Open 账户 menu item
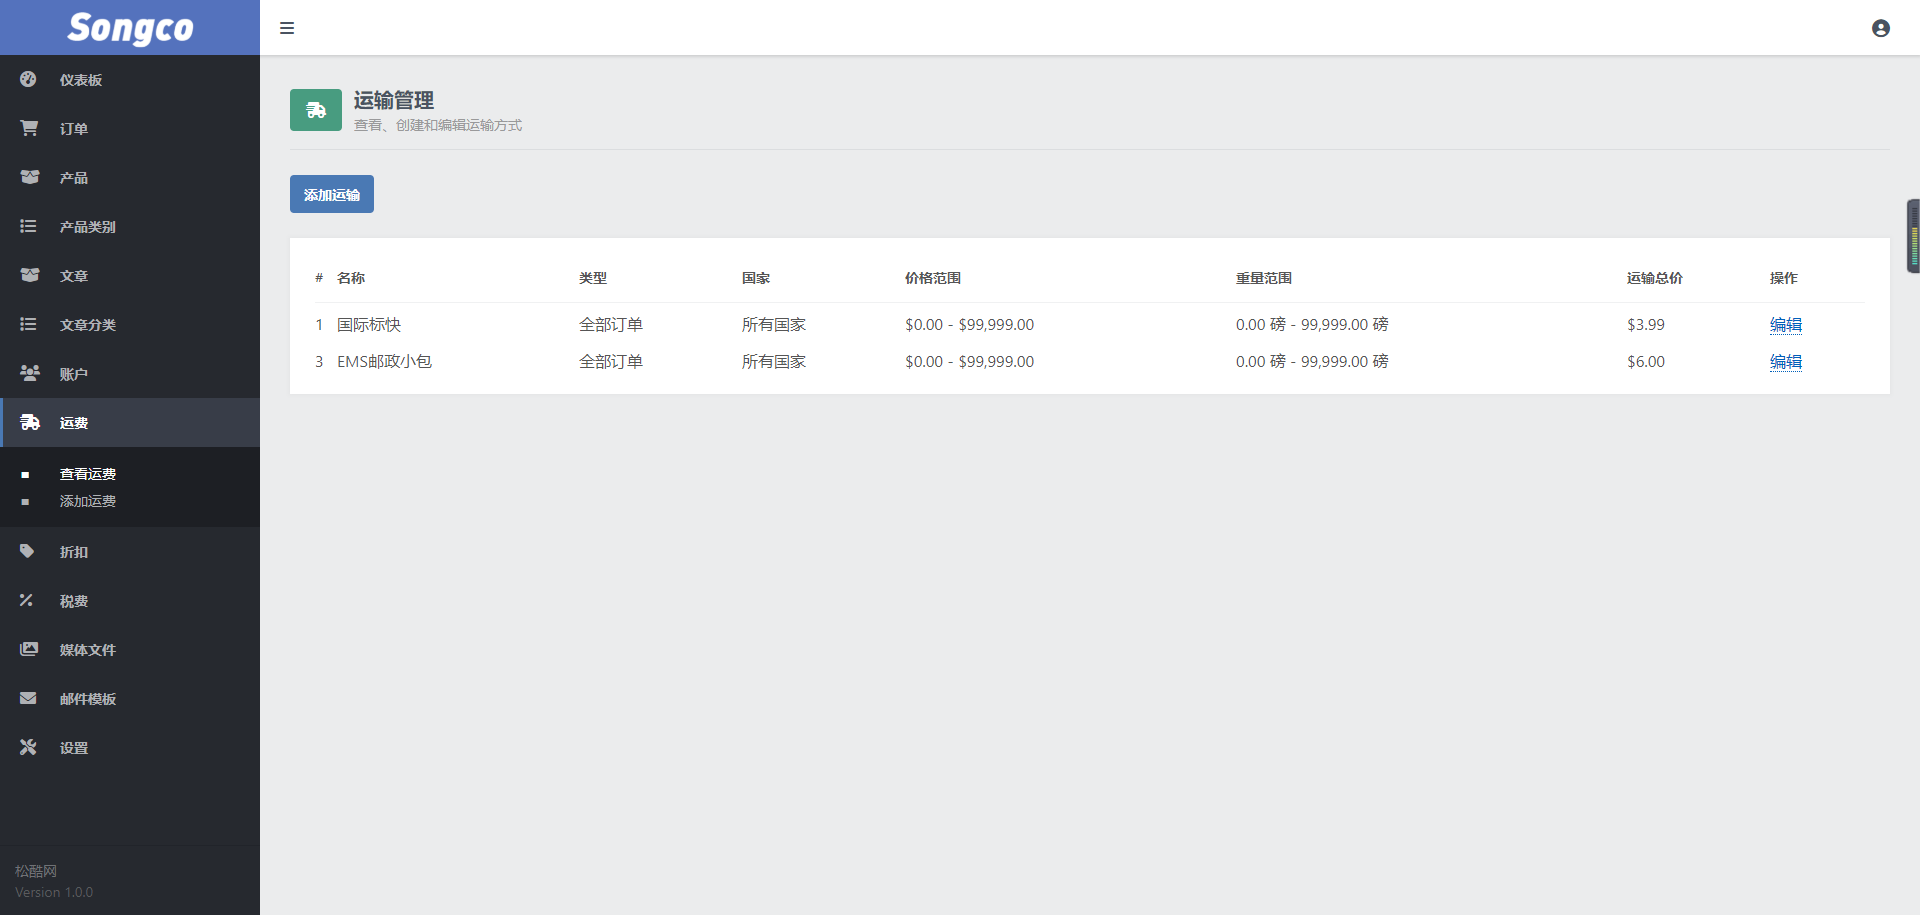 [130, 374]
